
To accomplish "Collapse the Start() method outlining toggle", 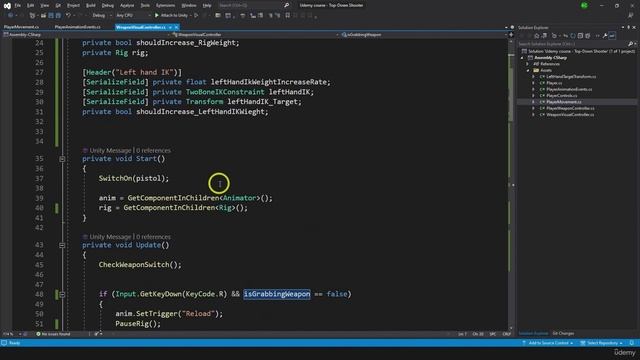I will tap(62, 159).
